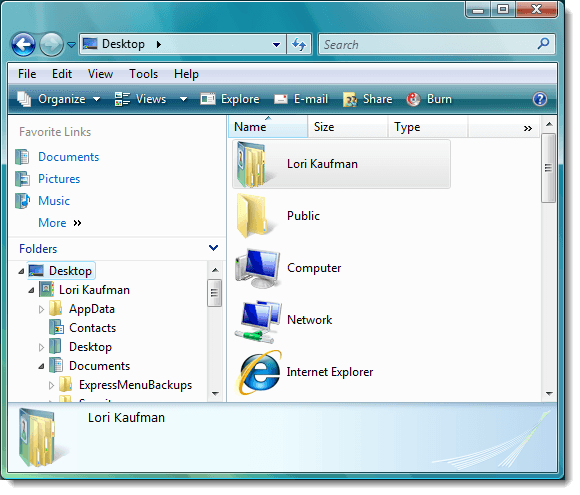Open the Share toolbar button

367,99
